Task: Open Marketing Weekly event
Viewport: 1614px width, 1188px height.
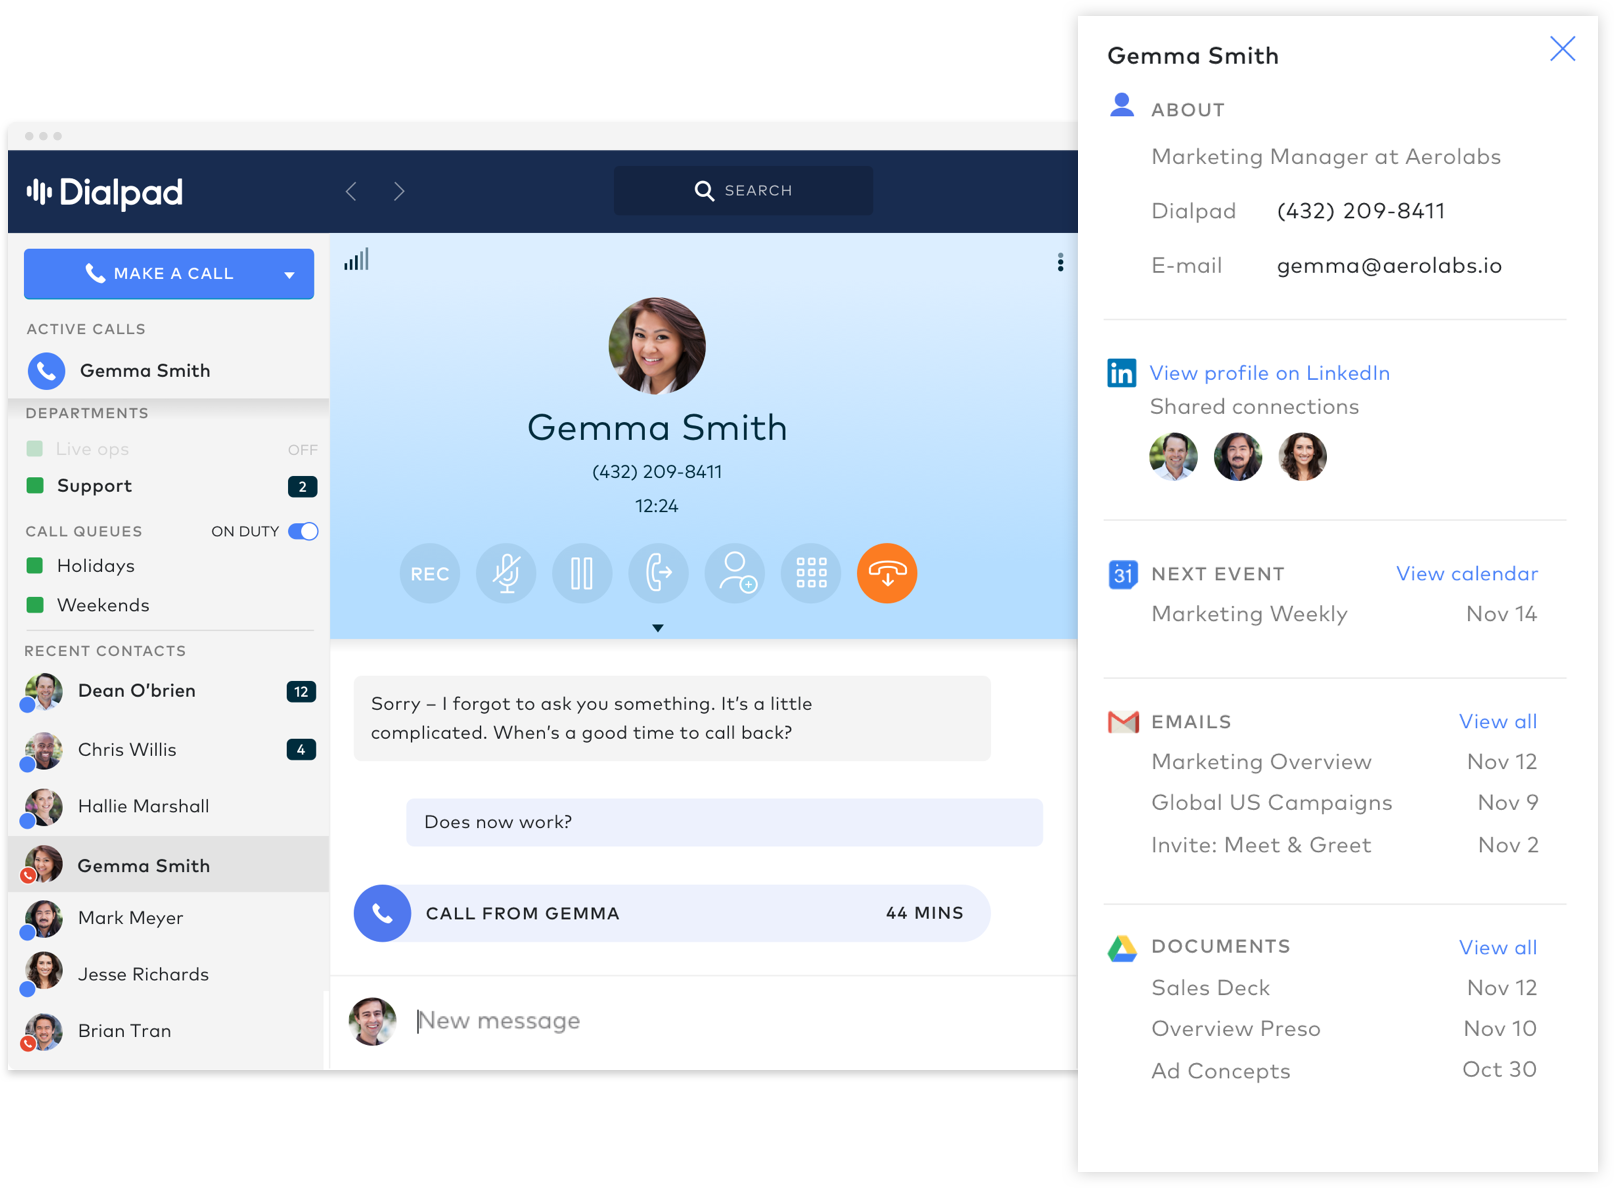Action: point(1345,614)
